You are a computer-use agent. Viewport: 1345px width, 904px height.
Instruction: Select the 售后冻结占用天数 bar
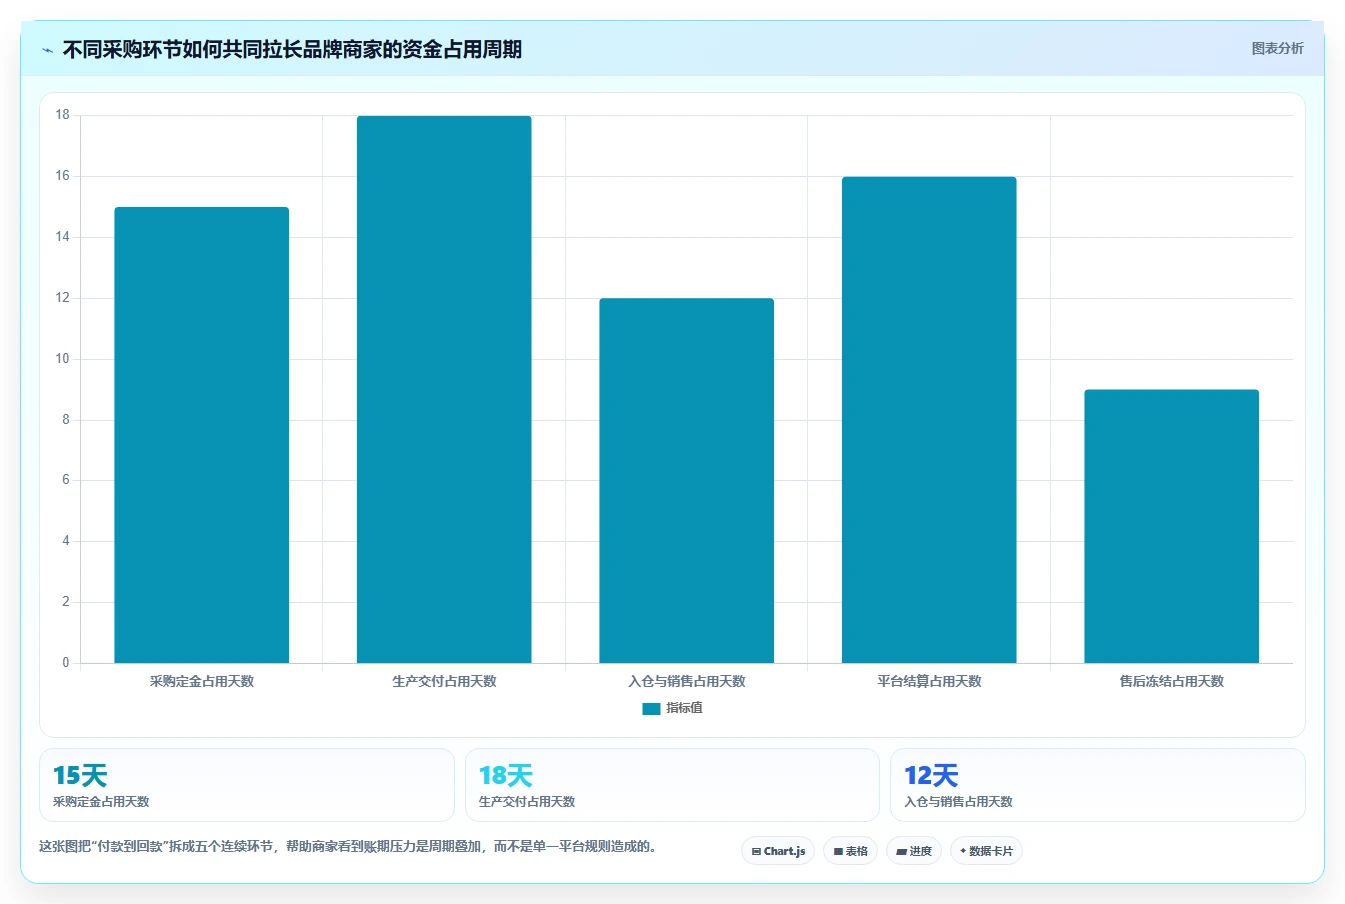[x=1172, y=526]
